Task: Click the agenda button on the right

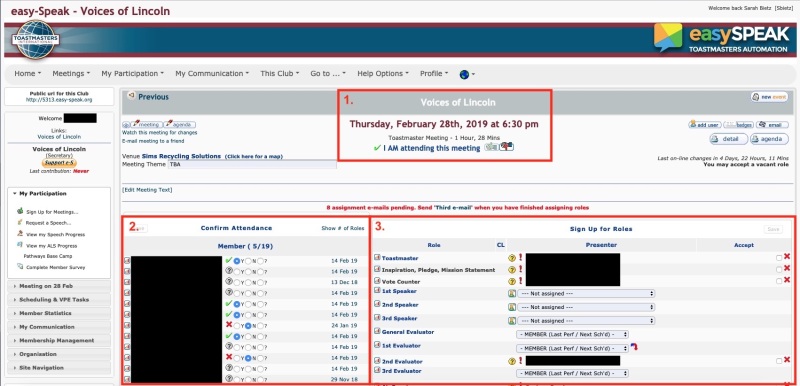Action: [770, 139]
